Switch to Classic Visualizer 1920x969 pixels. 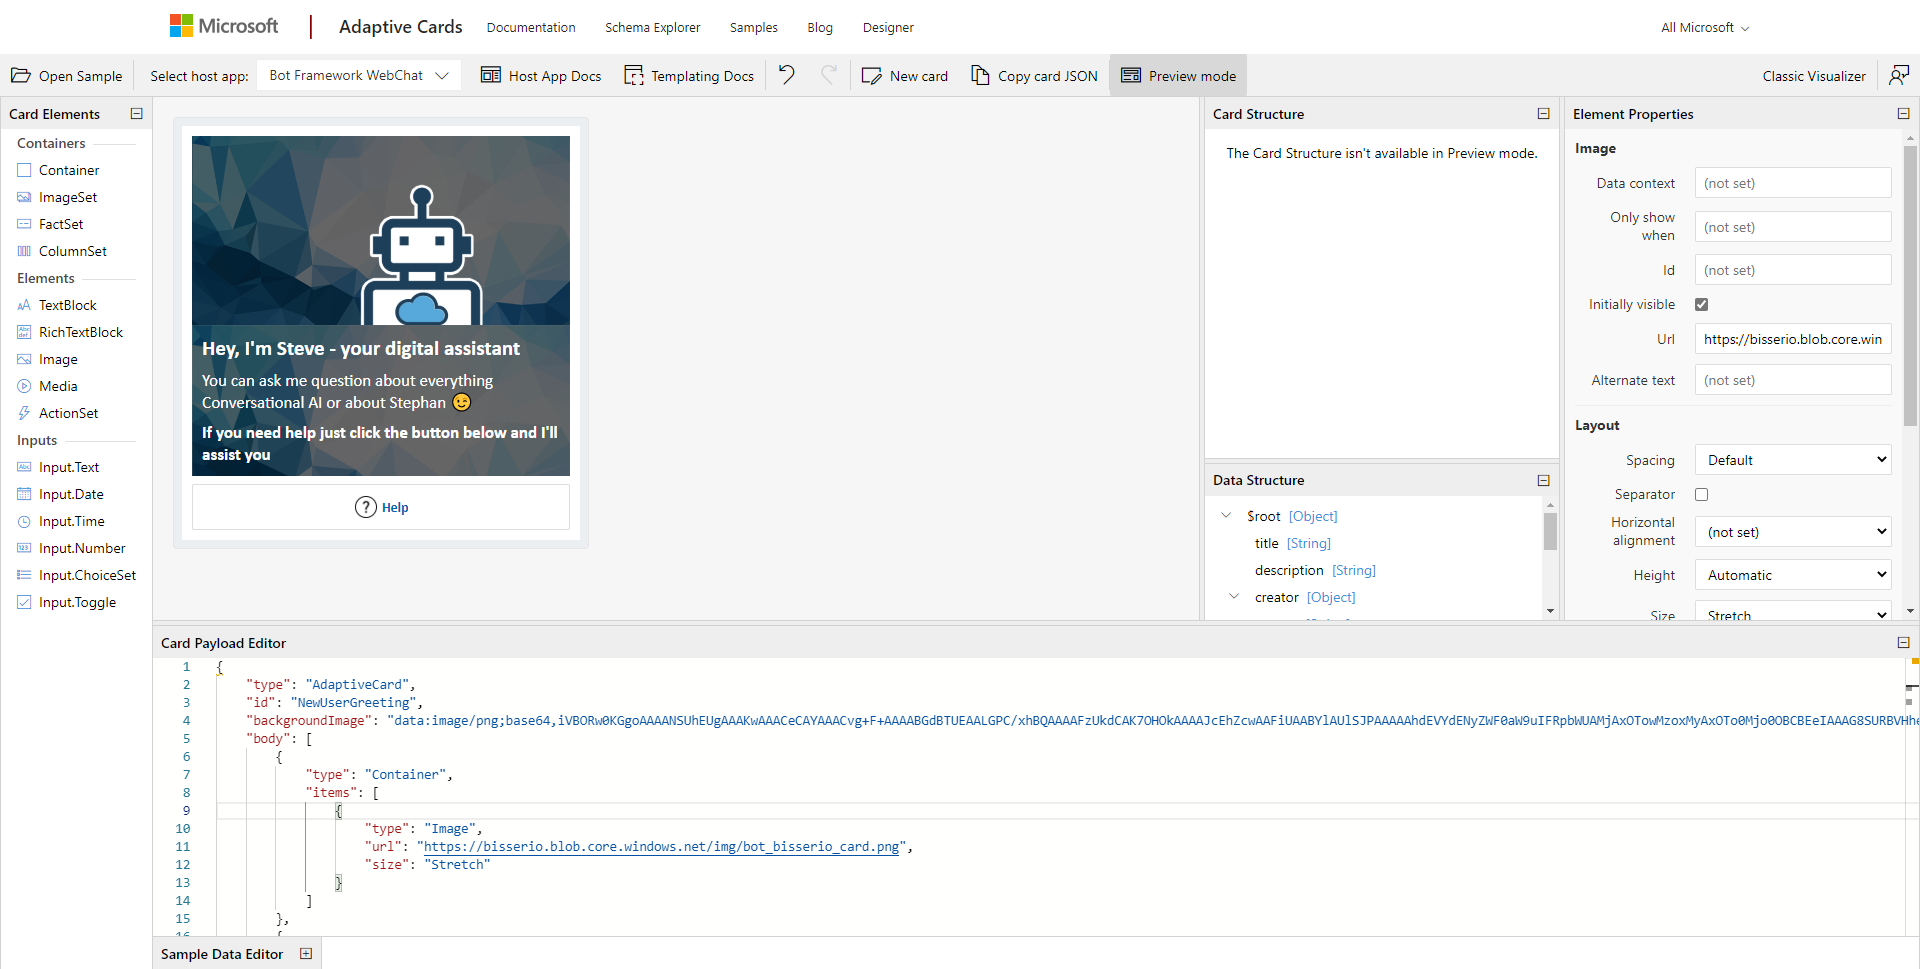[1814, 76]
